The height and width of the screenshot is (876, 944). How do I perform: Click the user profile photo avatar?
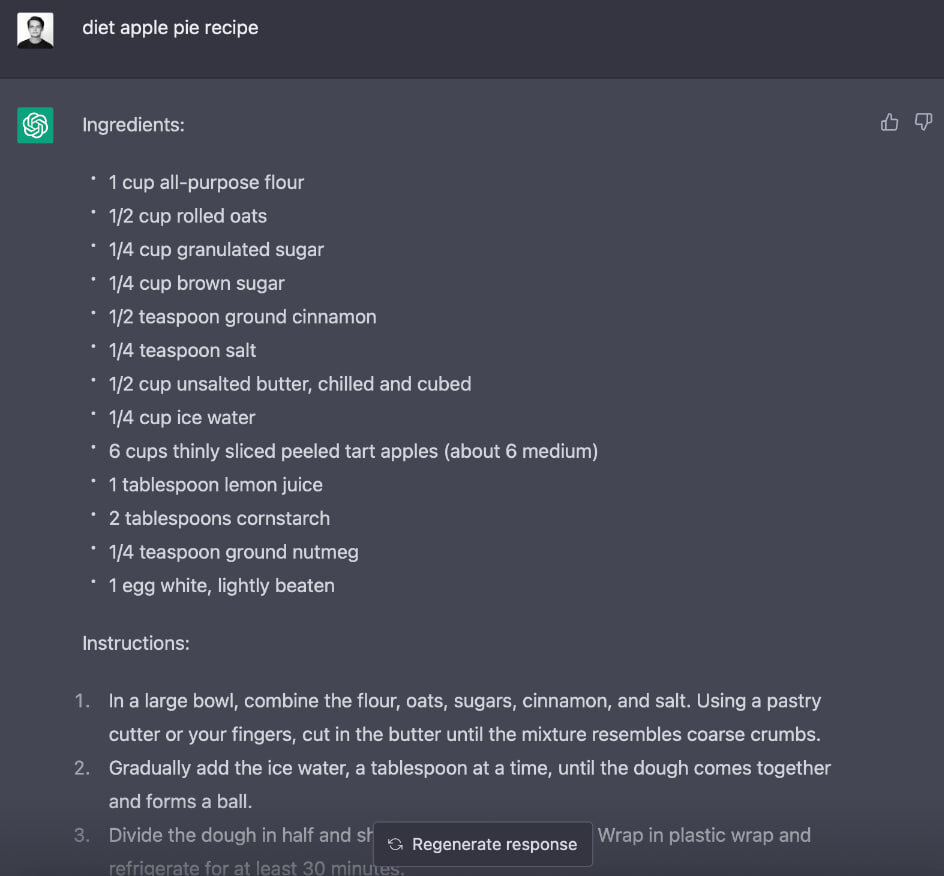pyautogui.click(x=36, y=30)
